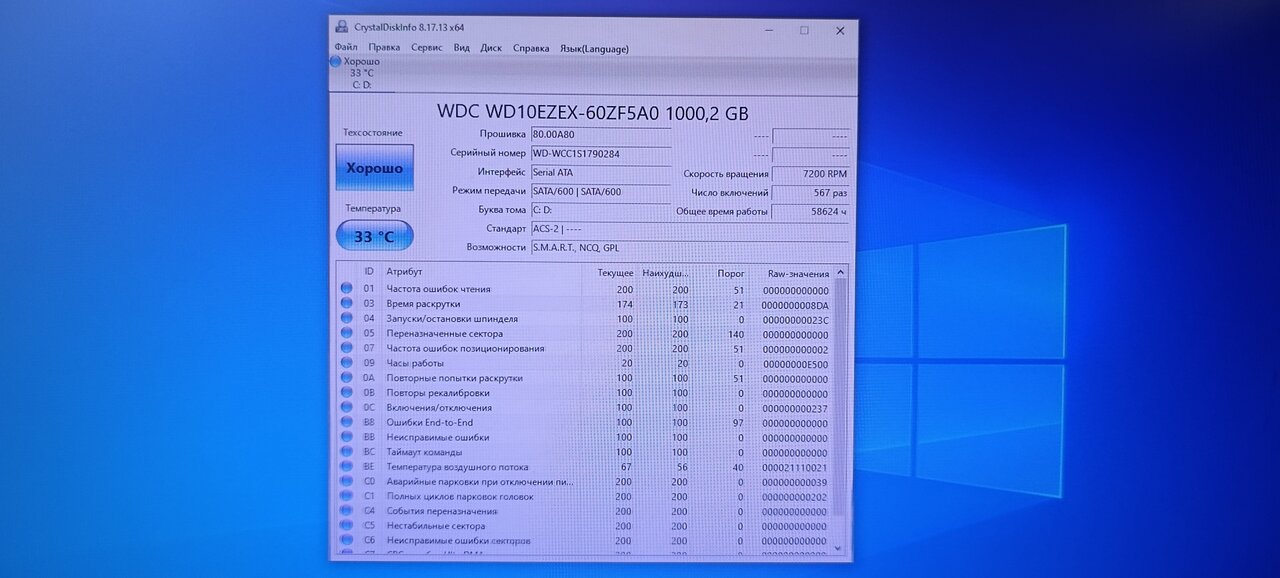Open the Файл menu
1280x578 pixels.
click(x=346, y=47)
